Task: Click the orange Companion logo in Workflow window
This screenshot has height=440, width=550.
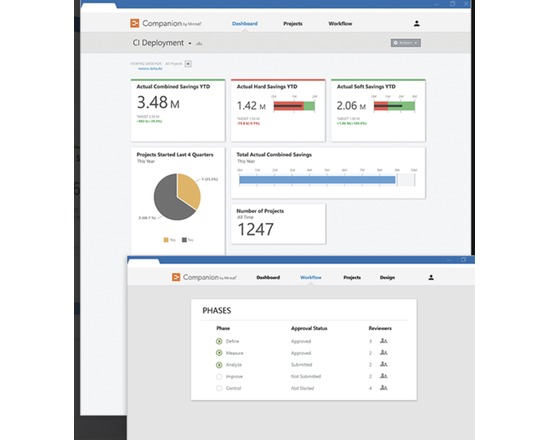Action: click(x=176, y=277)
